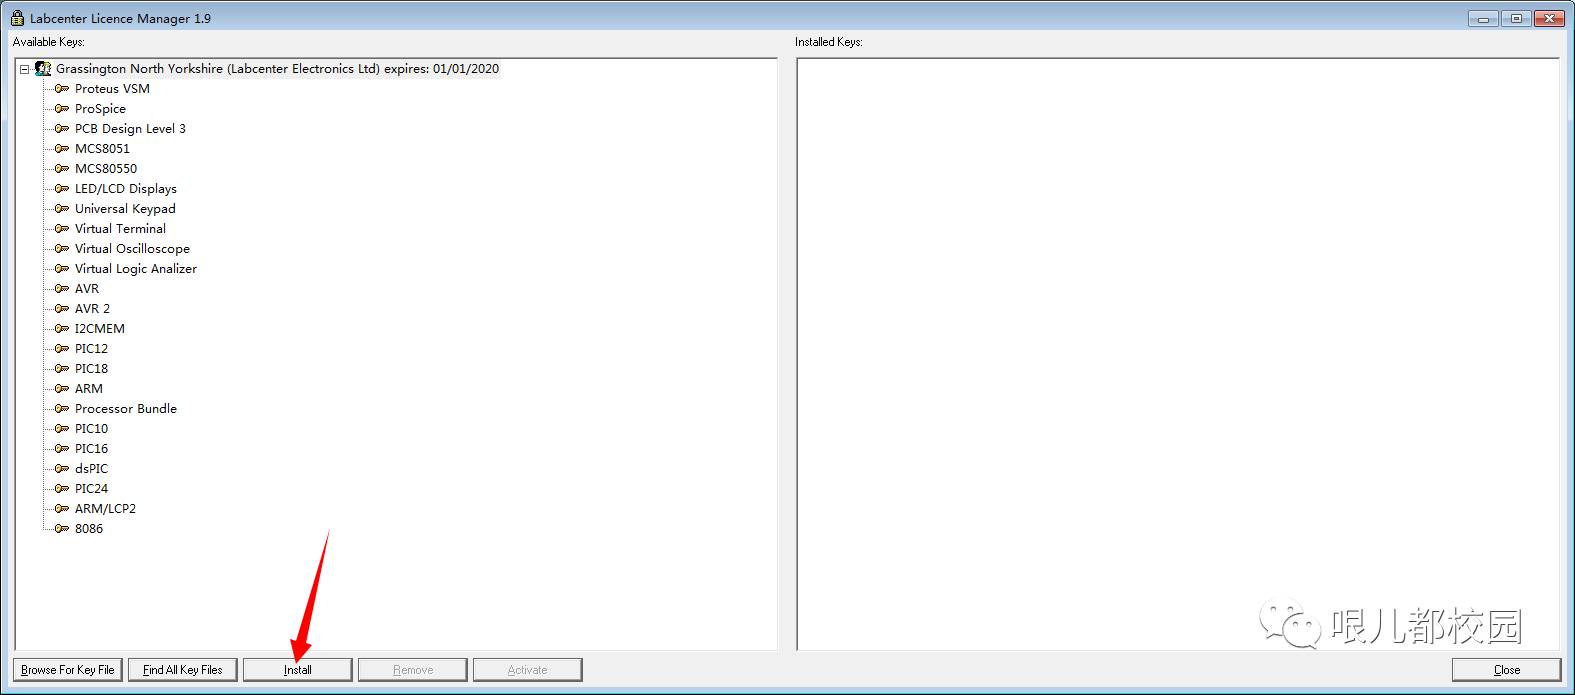1575x695 pixels.
Task: Click the key icon beside AVR
Action: pos(62,289)
